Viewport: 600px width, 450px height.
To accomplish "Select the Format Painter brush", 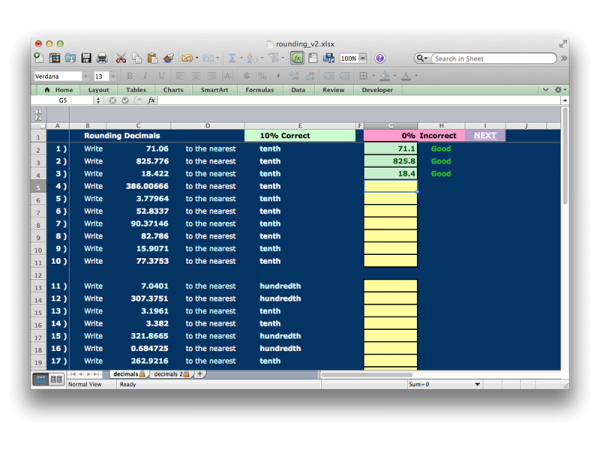I will 168,58.
